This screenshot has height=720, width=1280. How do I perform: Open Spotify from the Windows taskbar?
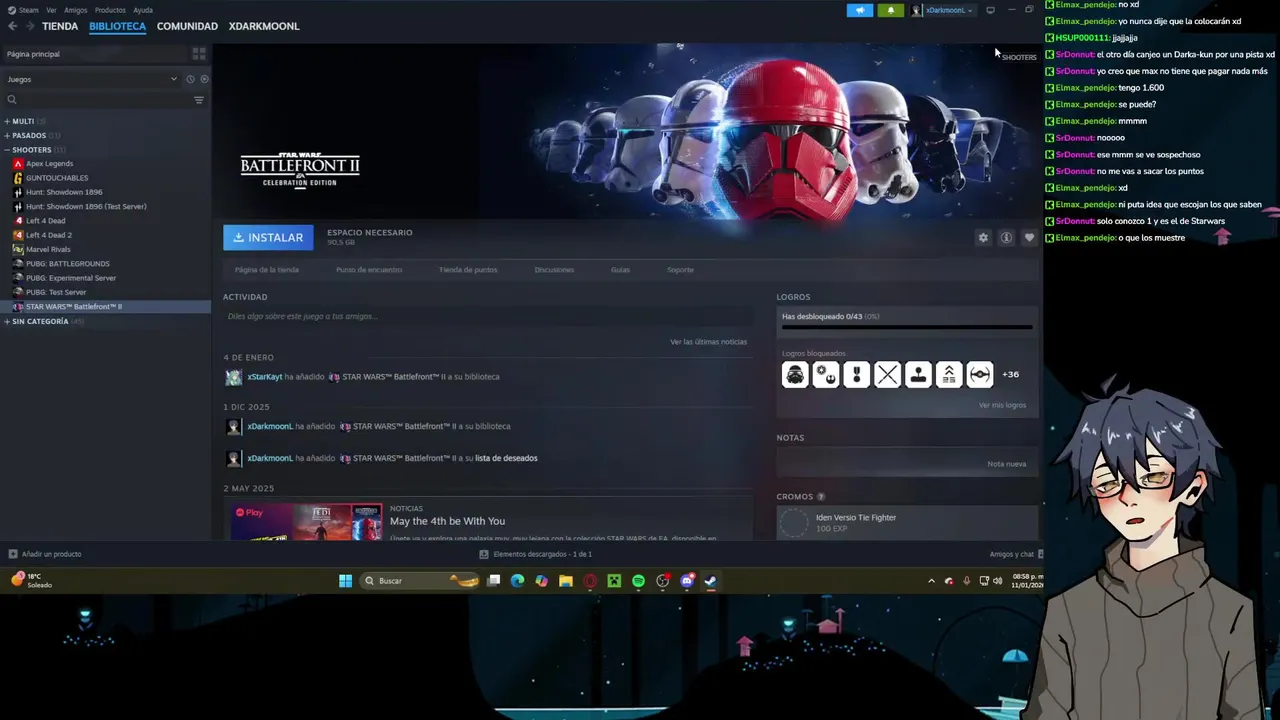pyautogui.click(x=638, y=581)
